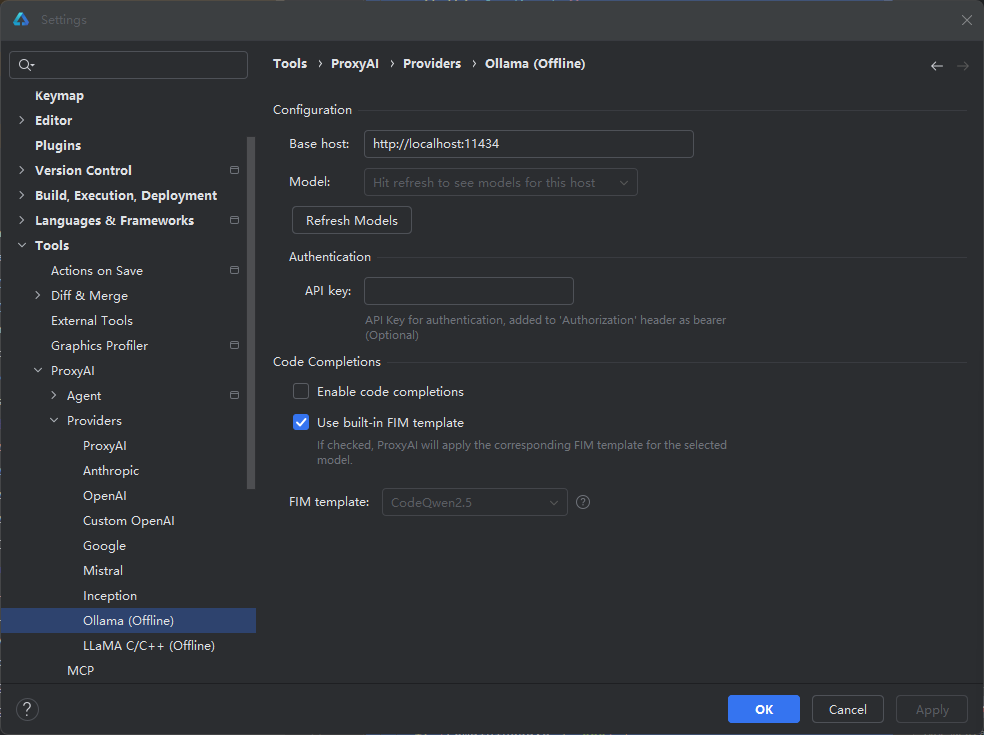Image resolution: width=984 pixels, height=735 pixels.
Task: Select the Google provider
Action: (104, 546)
